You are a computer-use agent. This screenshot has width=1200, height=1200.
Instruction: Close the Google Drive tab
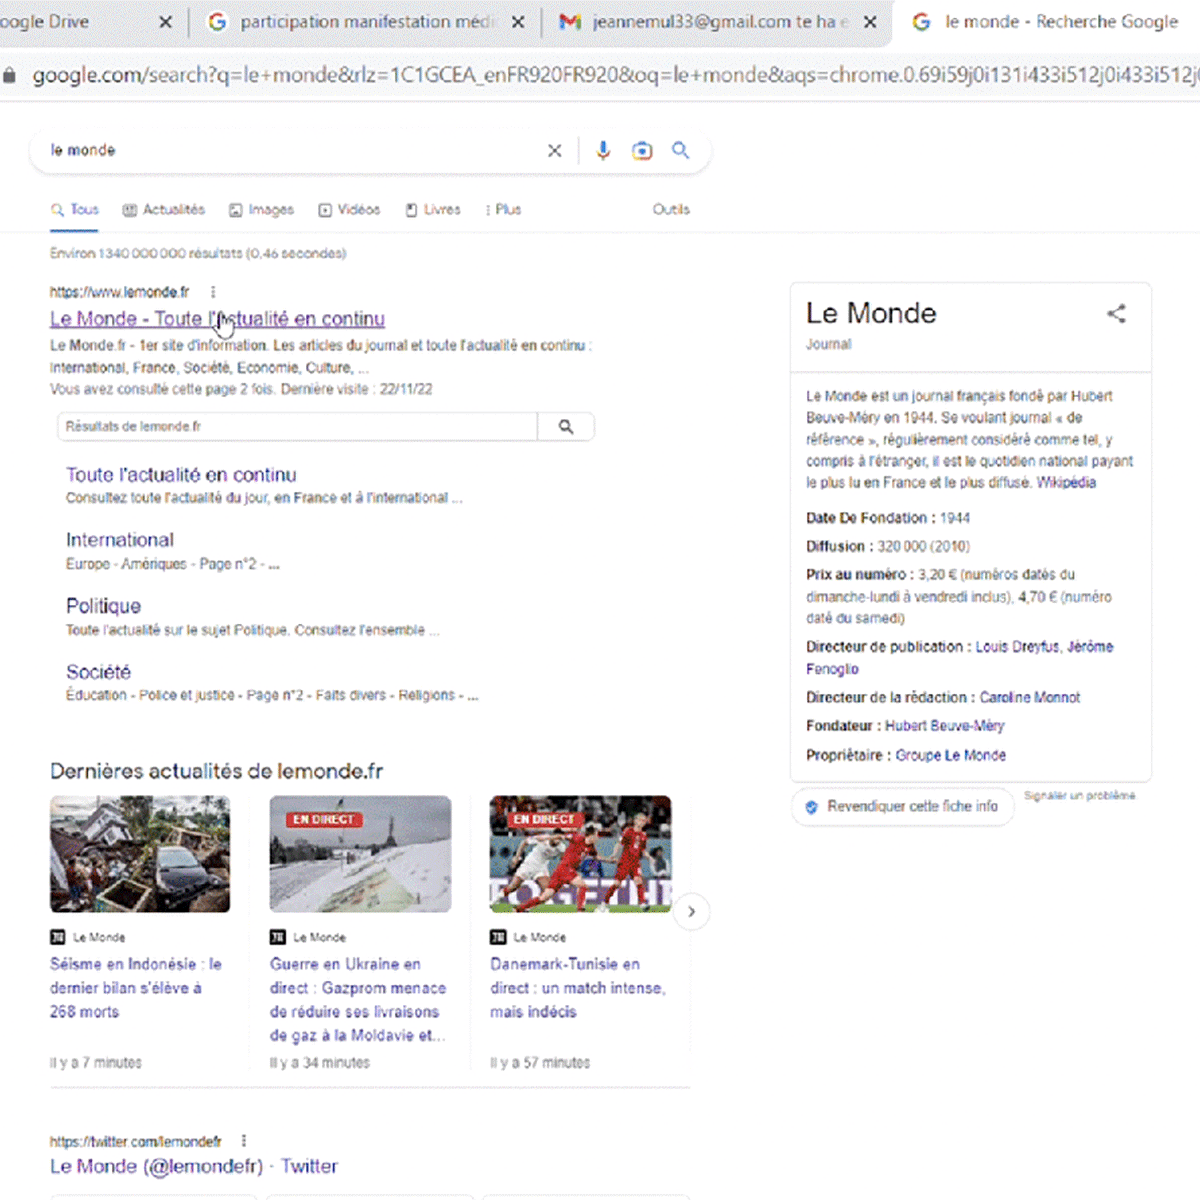click(165, 22)
